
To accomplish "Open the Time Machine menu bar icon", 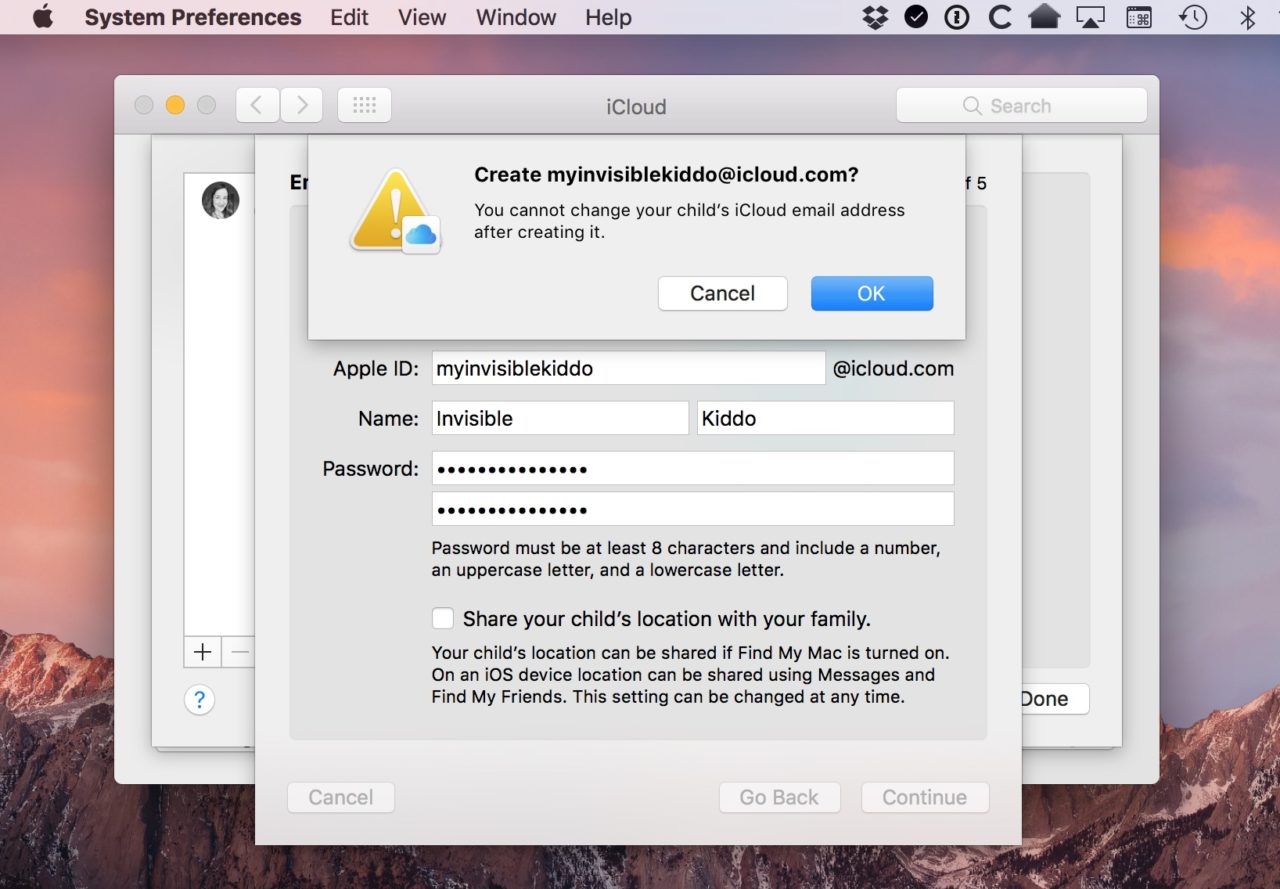I will pyautogui.click(x=1192, y=17).
